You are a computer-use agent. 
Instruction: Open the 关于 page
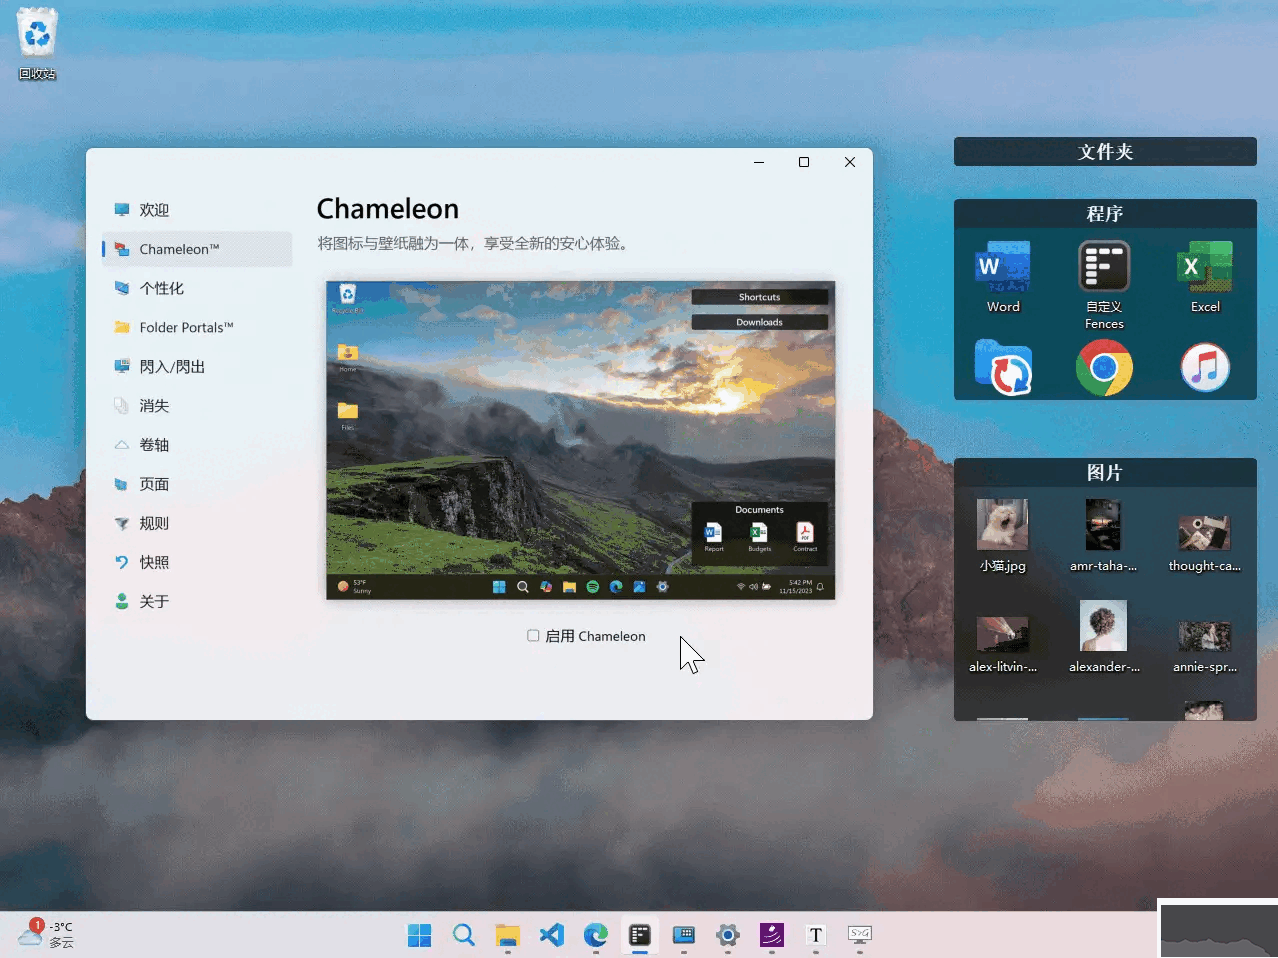[x=197, y=601]
